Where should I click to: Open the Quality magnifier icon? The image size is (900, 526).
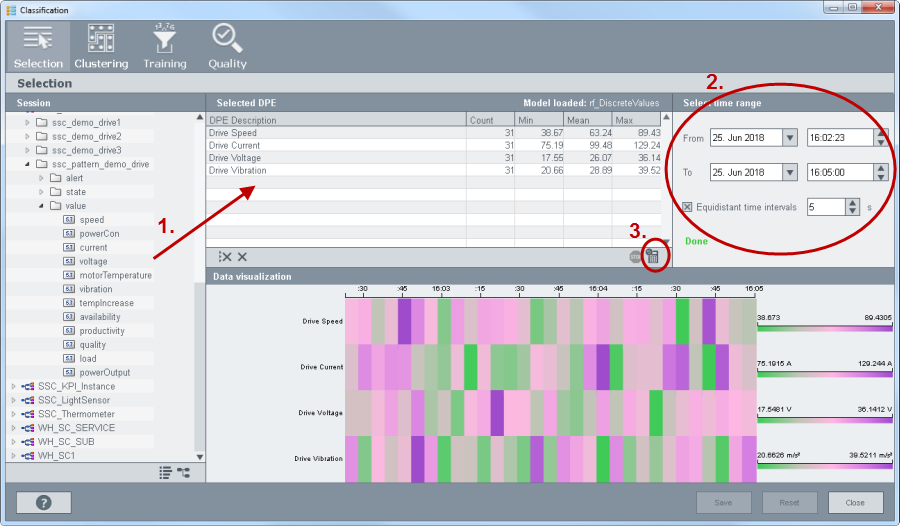click(x=227, y=47)
